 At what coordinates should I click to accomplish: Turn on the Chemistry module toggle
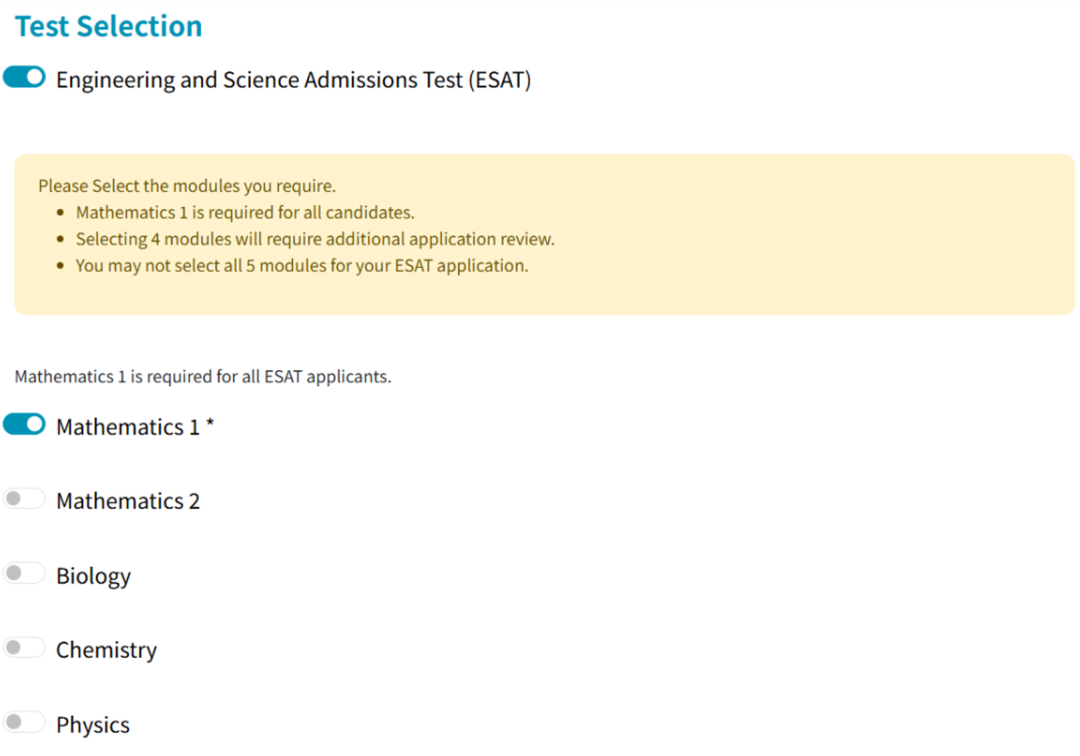coord(24,647)
